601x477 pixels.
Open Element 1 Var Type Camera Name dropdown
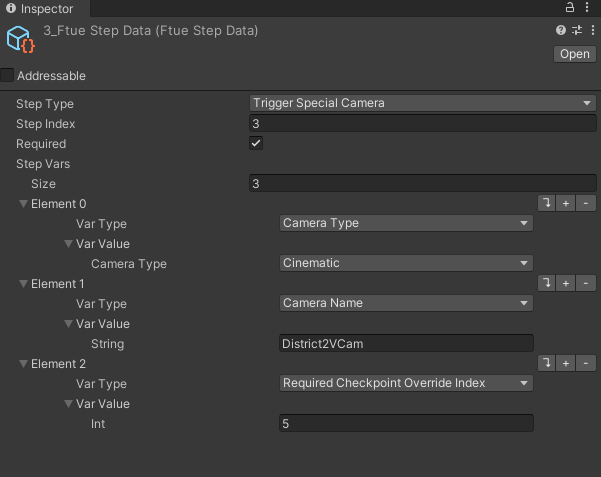pos(406,303)
